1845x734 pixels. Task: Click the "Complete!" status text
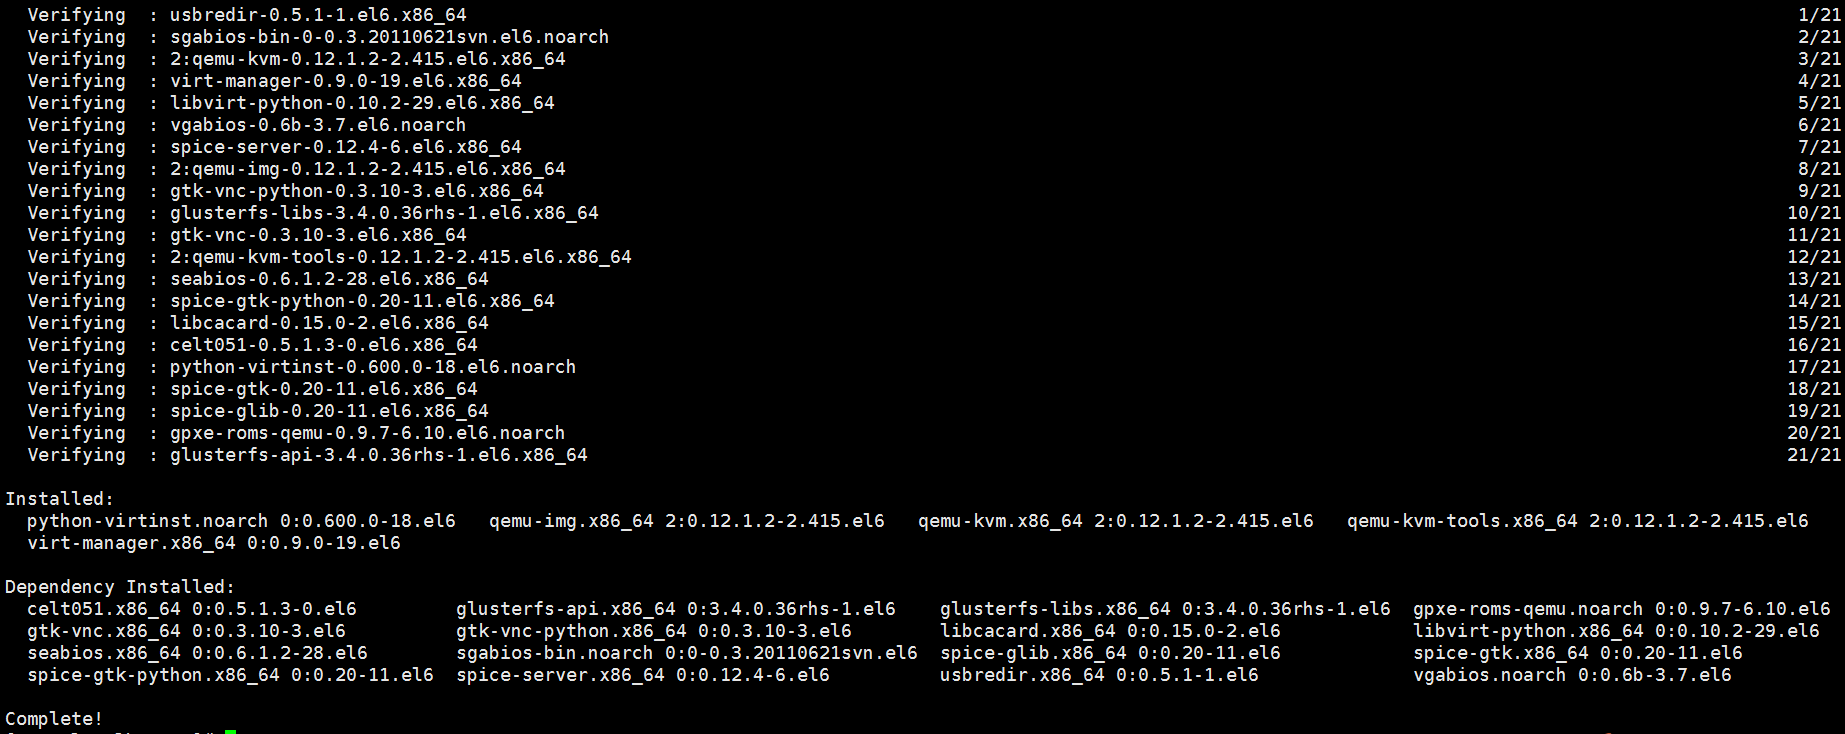(54, 719)
